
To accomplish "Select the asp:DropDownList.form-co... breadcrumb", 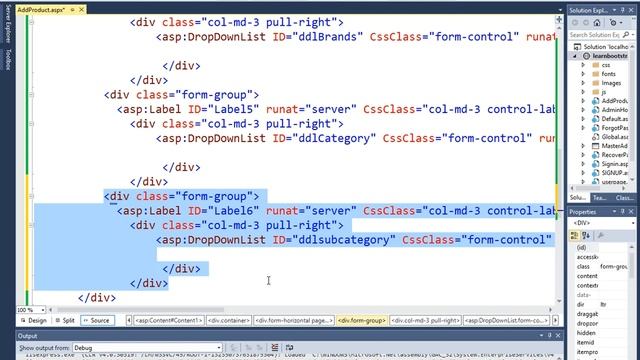I will (507, 320).
